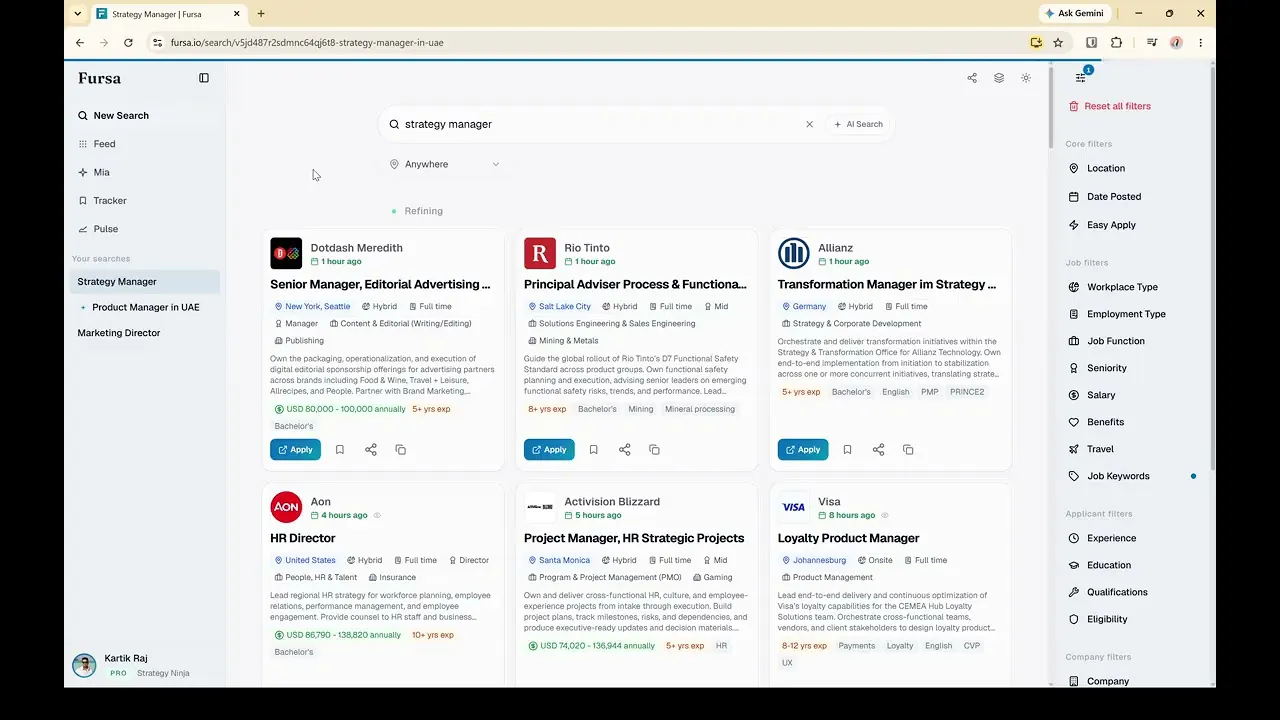The image size is (1280, 720).
Task: Open the share icon in the top bar
Action: point(972,78)
